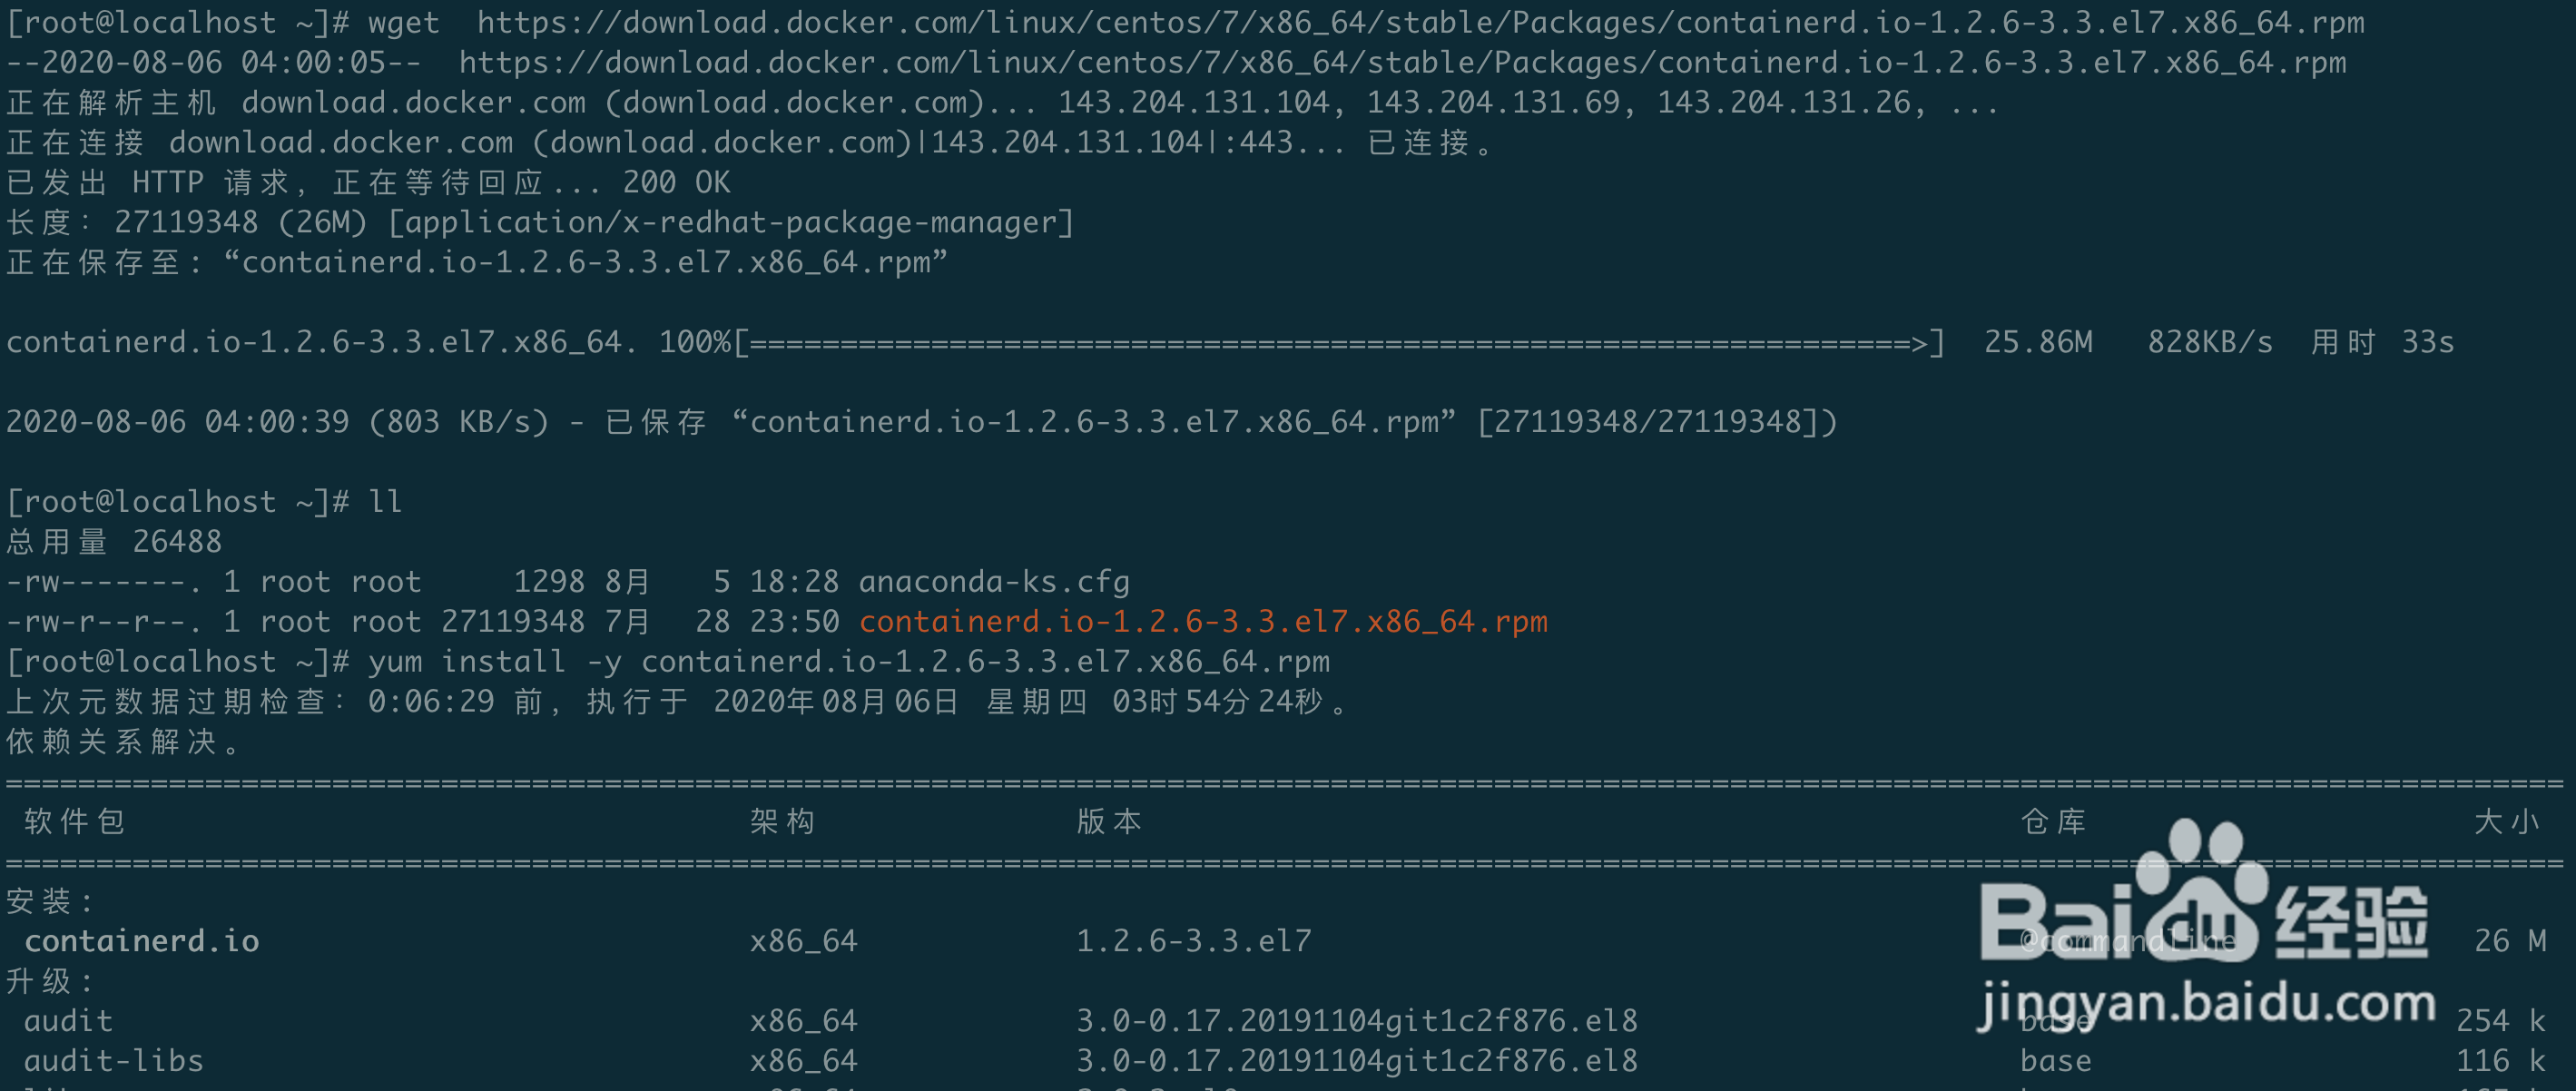This screenshot has width=2576, height=1091.
Task: Click the 大小 column header
Action: point(2507,821)
